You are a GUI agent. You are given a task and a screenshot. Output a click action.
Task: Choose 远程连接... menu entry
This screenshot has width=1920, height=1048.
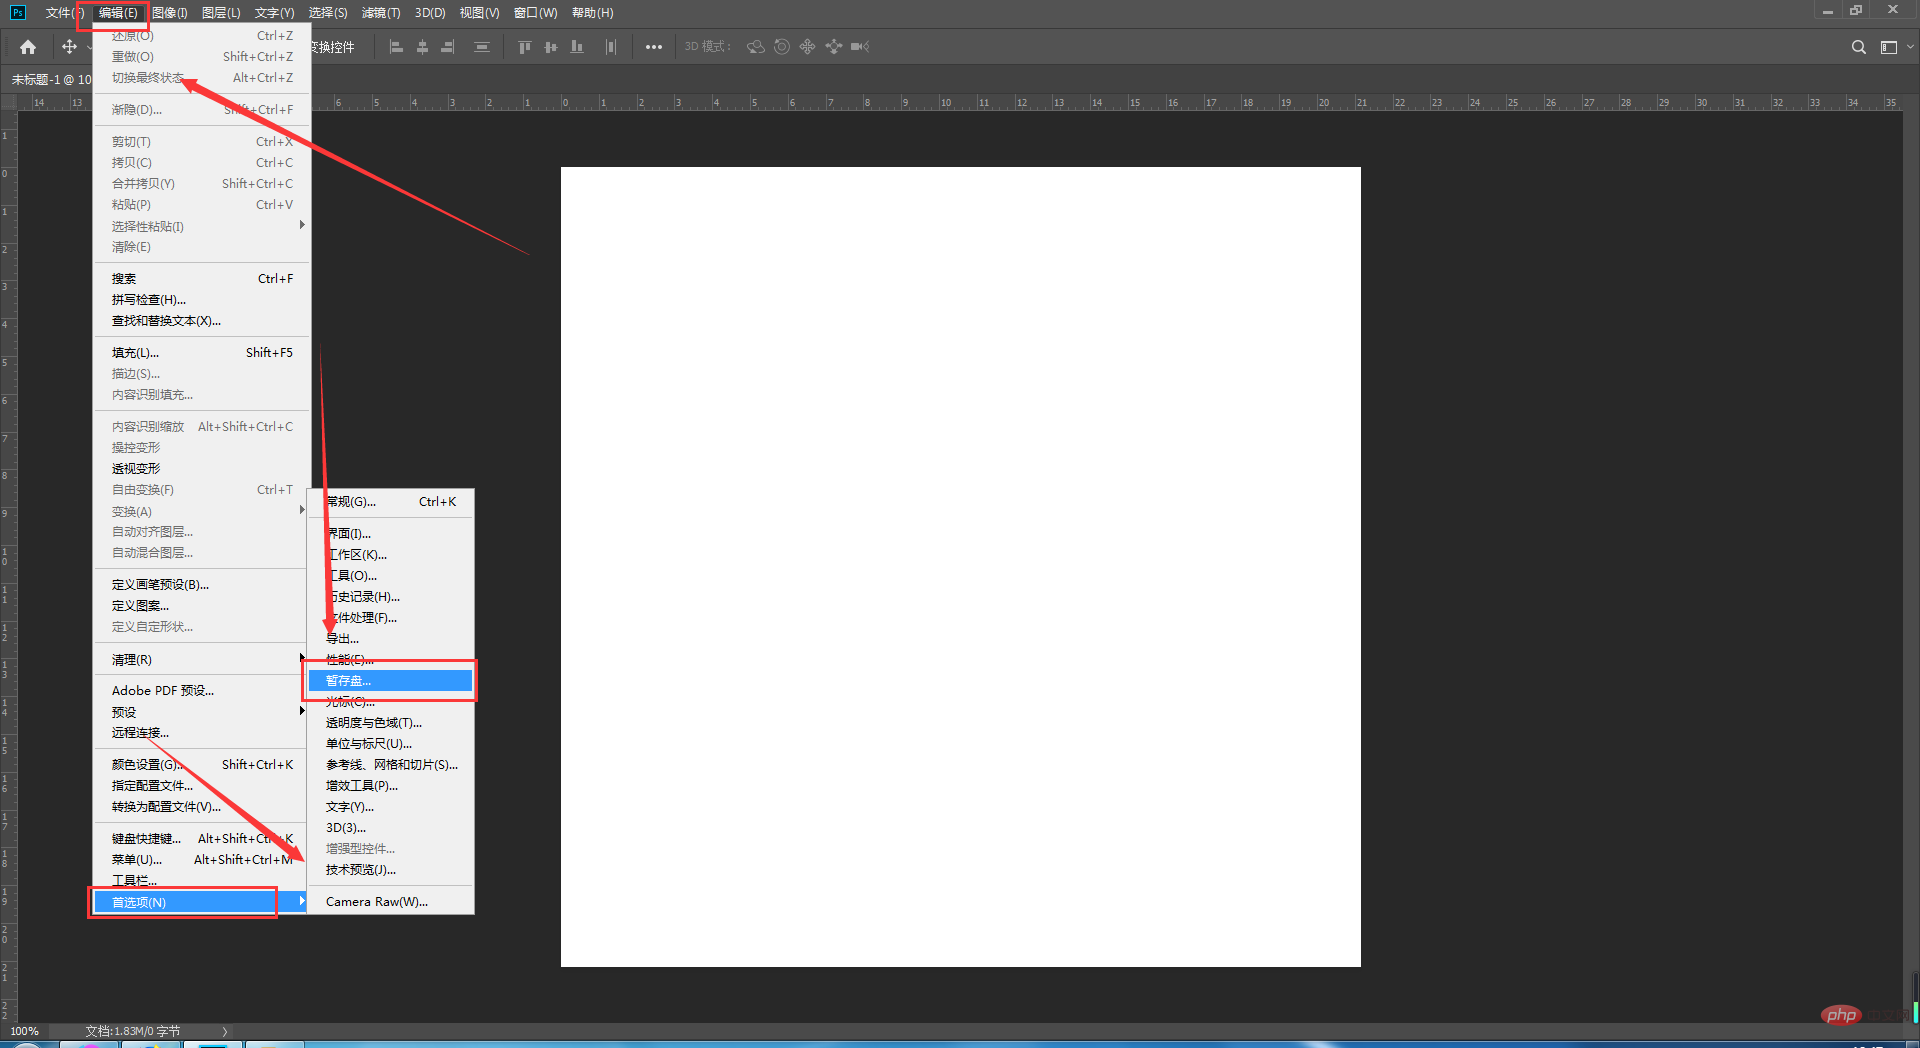point(202,733)
